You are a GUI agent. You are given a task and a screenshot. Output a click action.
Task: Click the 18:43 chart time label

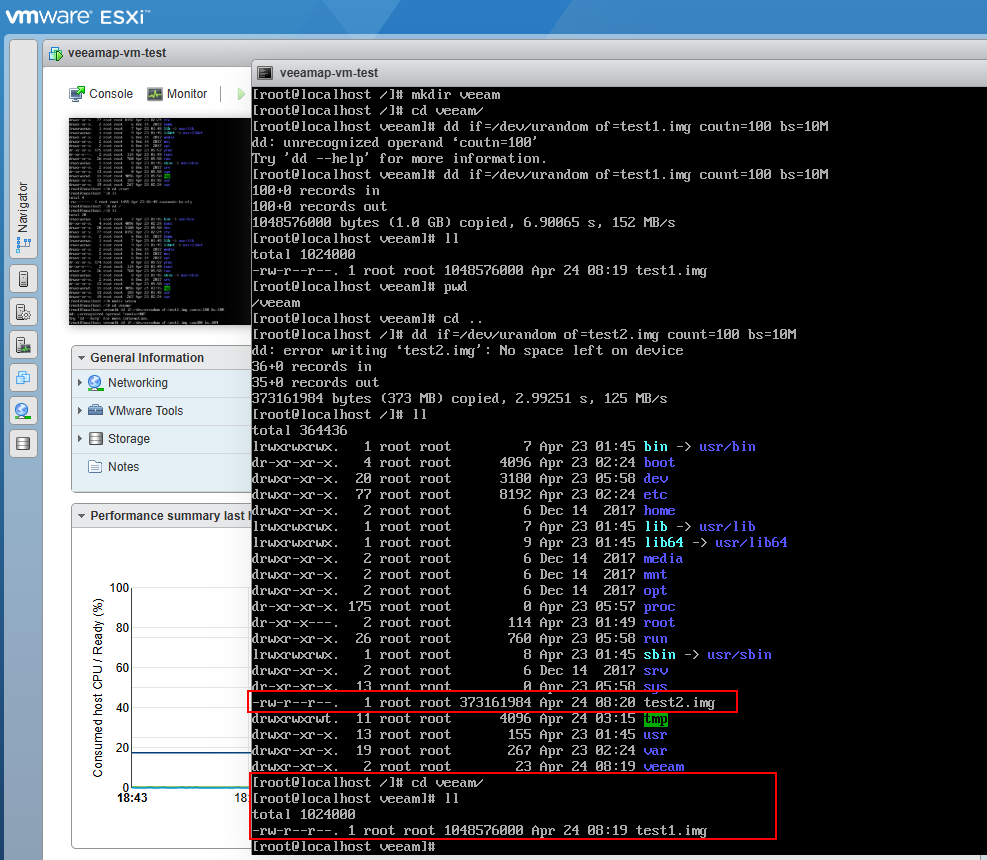(132, 798)
